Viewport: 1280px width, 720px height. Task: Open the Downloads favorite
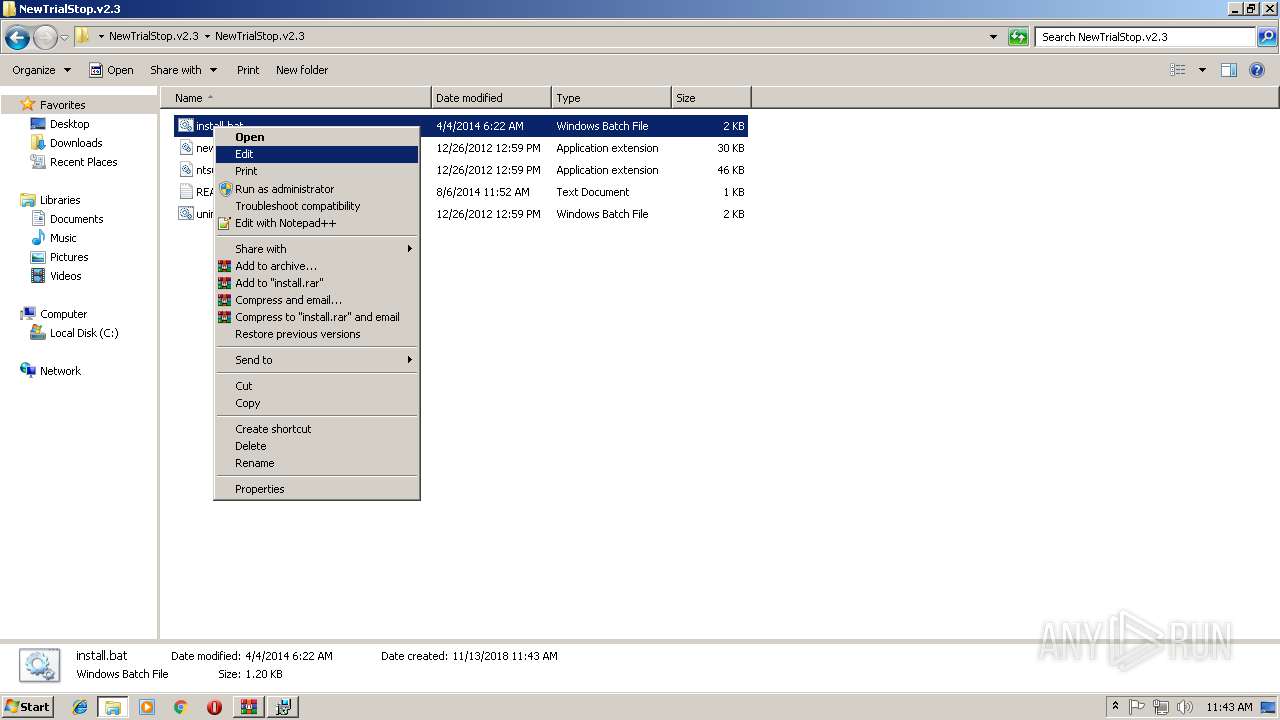[x=76, y=143]
